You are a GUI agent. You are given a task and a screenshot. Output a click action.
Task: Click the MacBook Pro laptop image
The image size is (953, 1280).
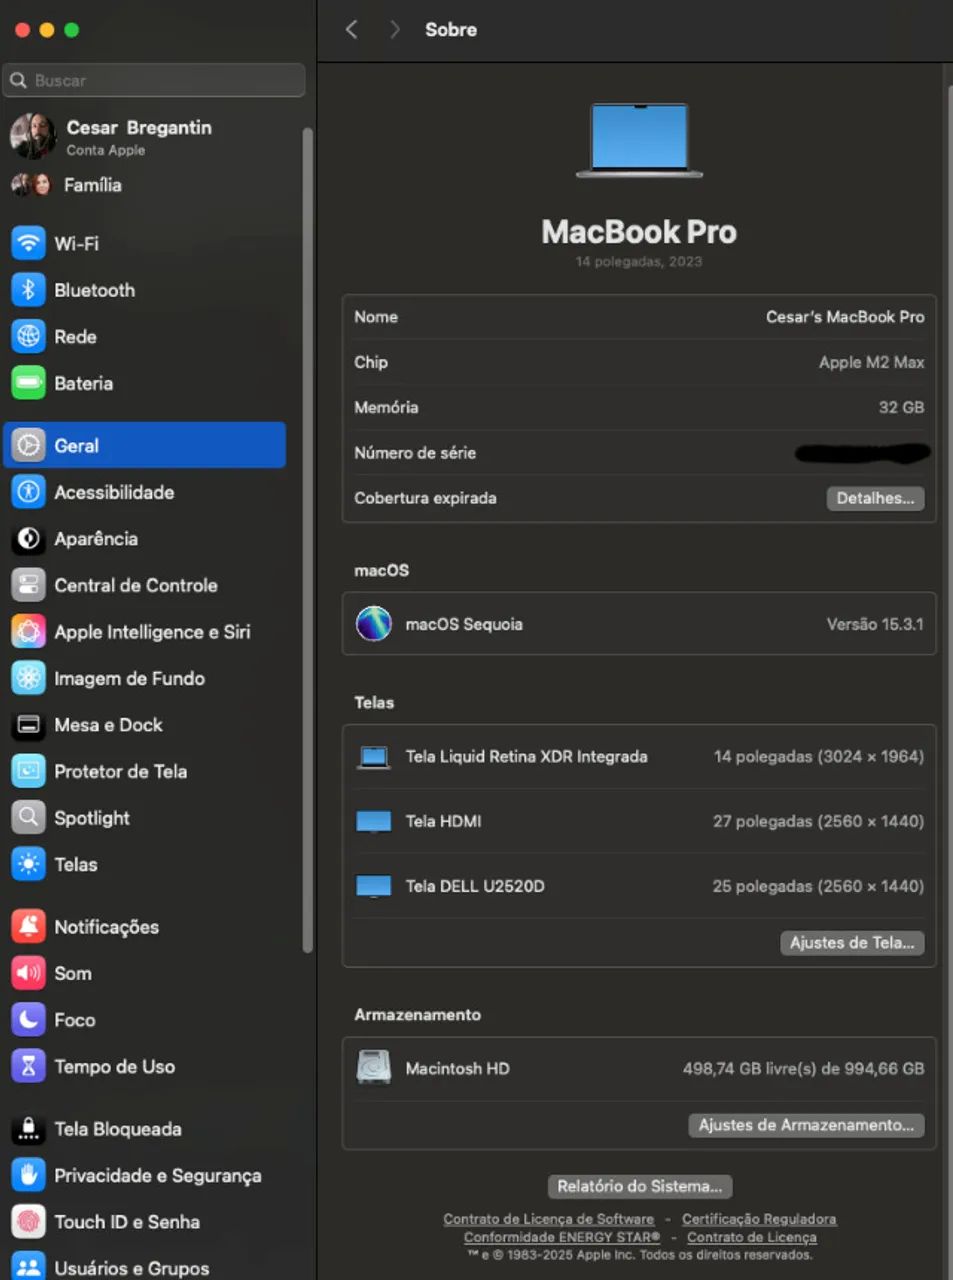click(639, 141)
